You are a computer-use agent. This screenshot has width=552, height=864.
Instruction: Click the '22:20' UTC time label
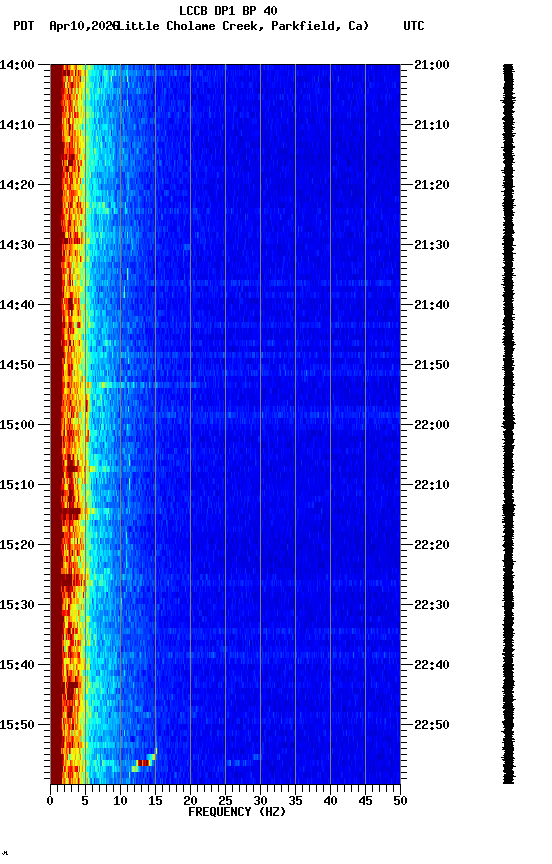[432, 546]
